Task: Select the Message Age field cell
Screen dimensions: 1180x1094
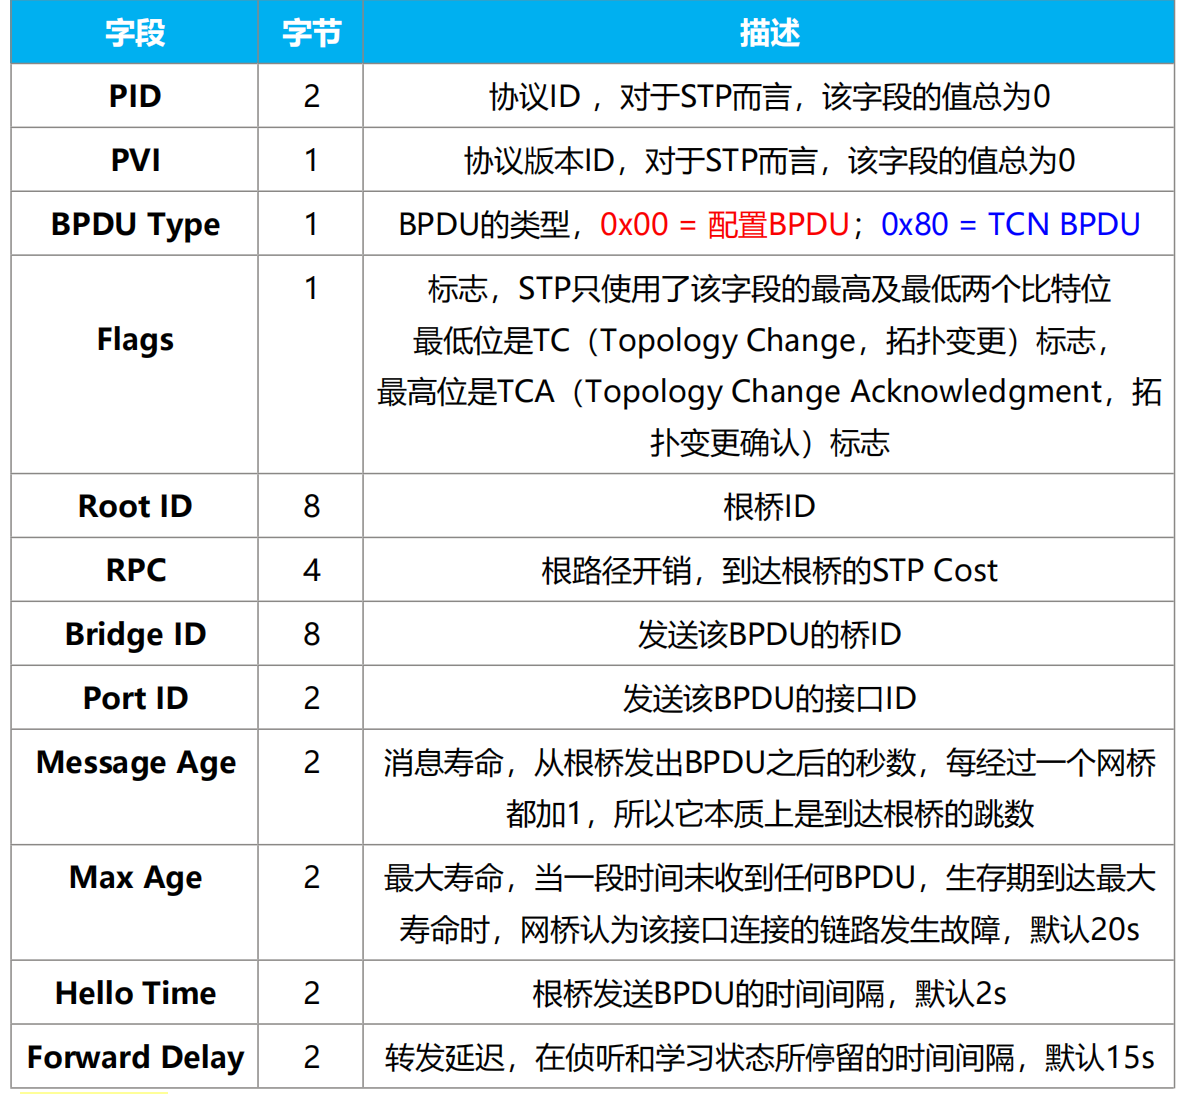Action: click(x=135, y=787)
